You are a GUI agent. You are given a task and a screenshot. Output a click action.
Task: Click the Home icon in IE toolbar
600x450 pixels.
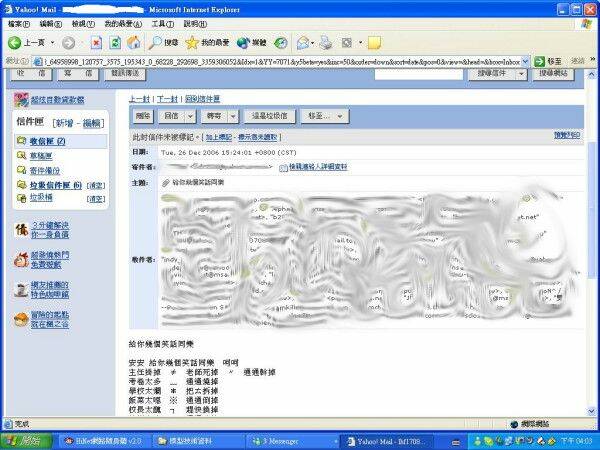click(133, 43)
